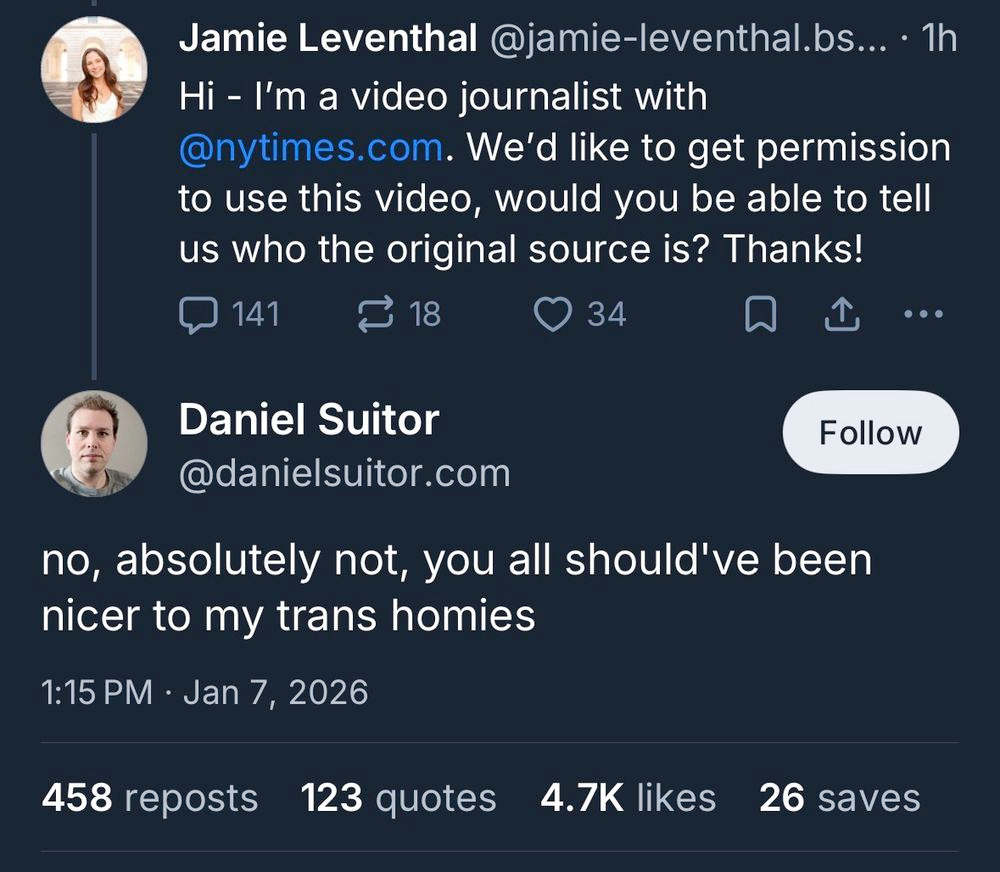1000x872 pixels.
Task: Show the 123 quotes
Action: click(x=398, y=797)
